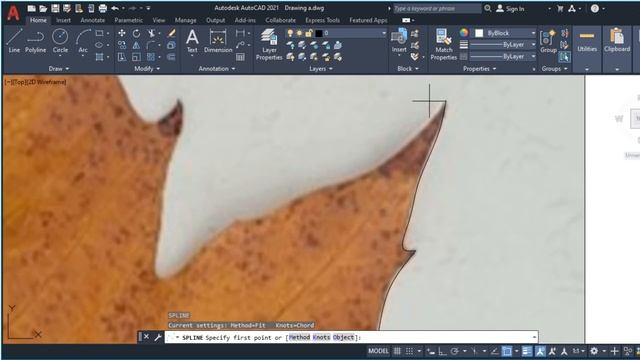Click the shopping cart icon in title bar

click(x=560, y=8)
